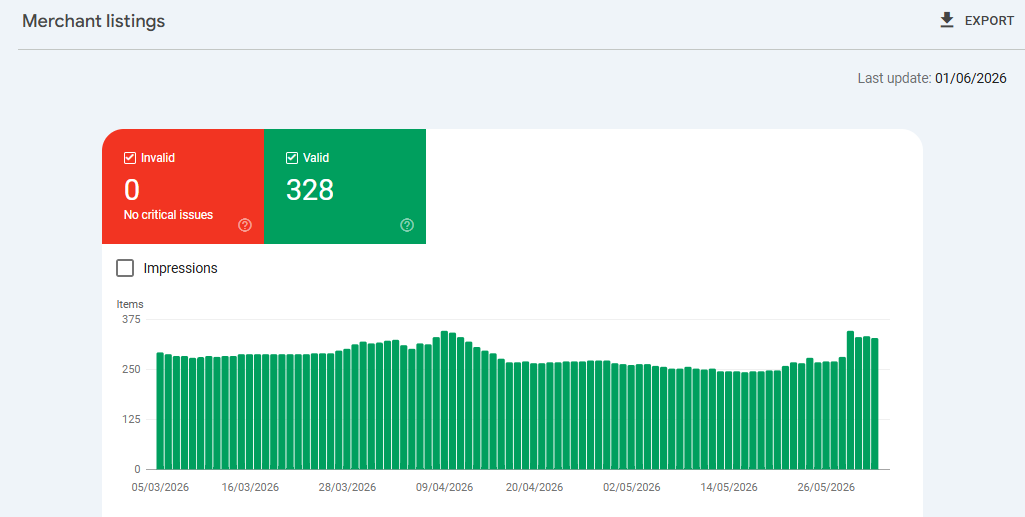Open help icon on Invalid card
The height and width of the screenshot is (517, 1025).
tap(245, 225)
